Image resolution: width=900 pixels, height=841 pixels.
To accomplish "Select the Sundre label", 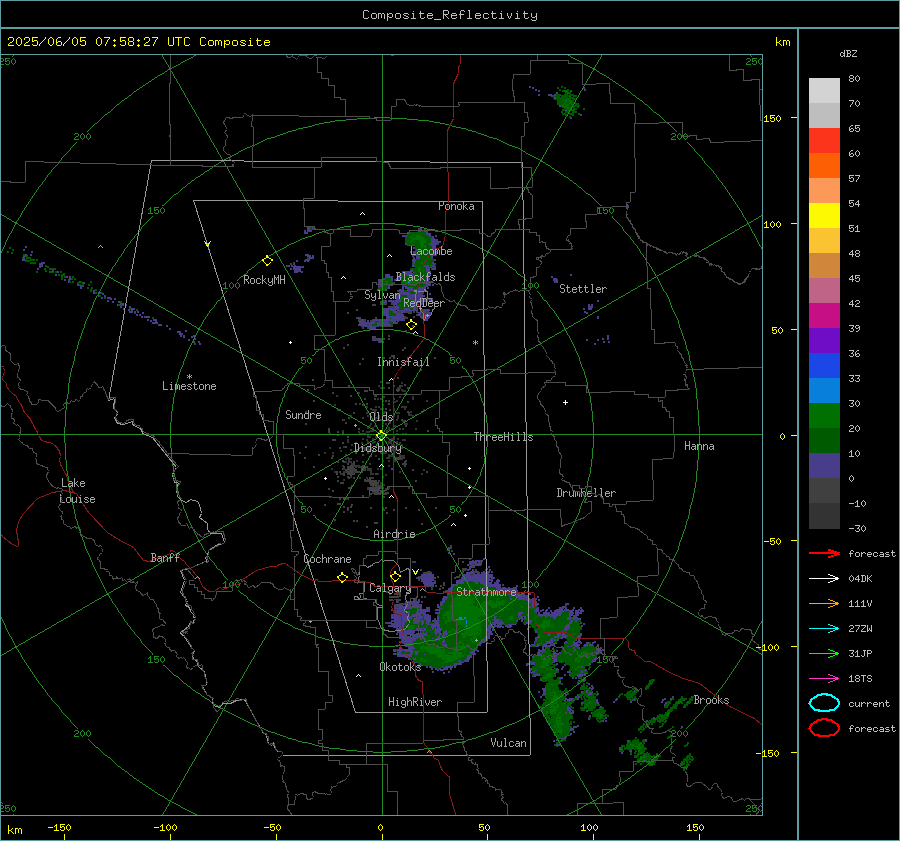I will [x=303, y=414].
